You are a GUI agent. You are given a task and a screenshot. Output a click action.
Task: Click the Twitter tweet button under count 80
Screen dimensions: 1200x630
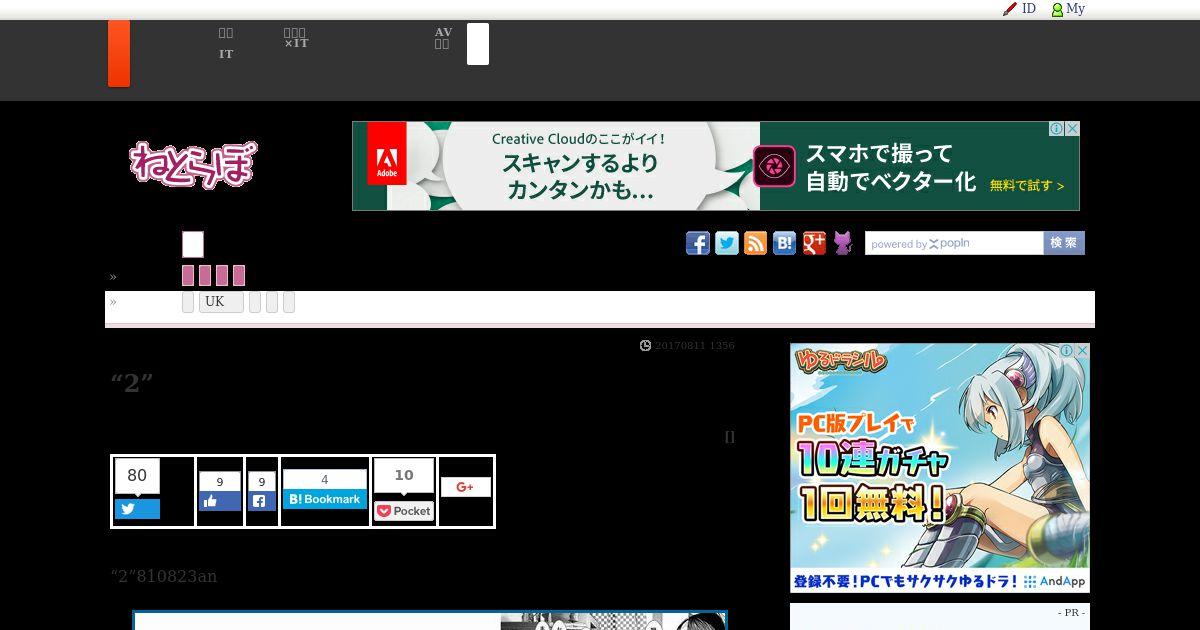click(137, 509)
